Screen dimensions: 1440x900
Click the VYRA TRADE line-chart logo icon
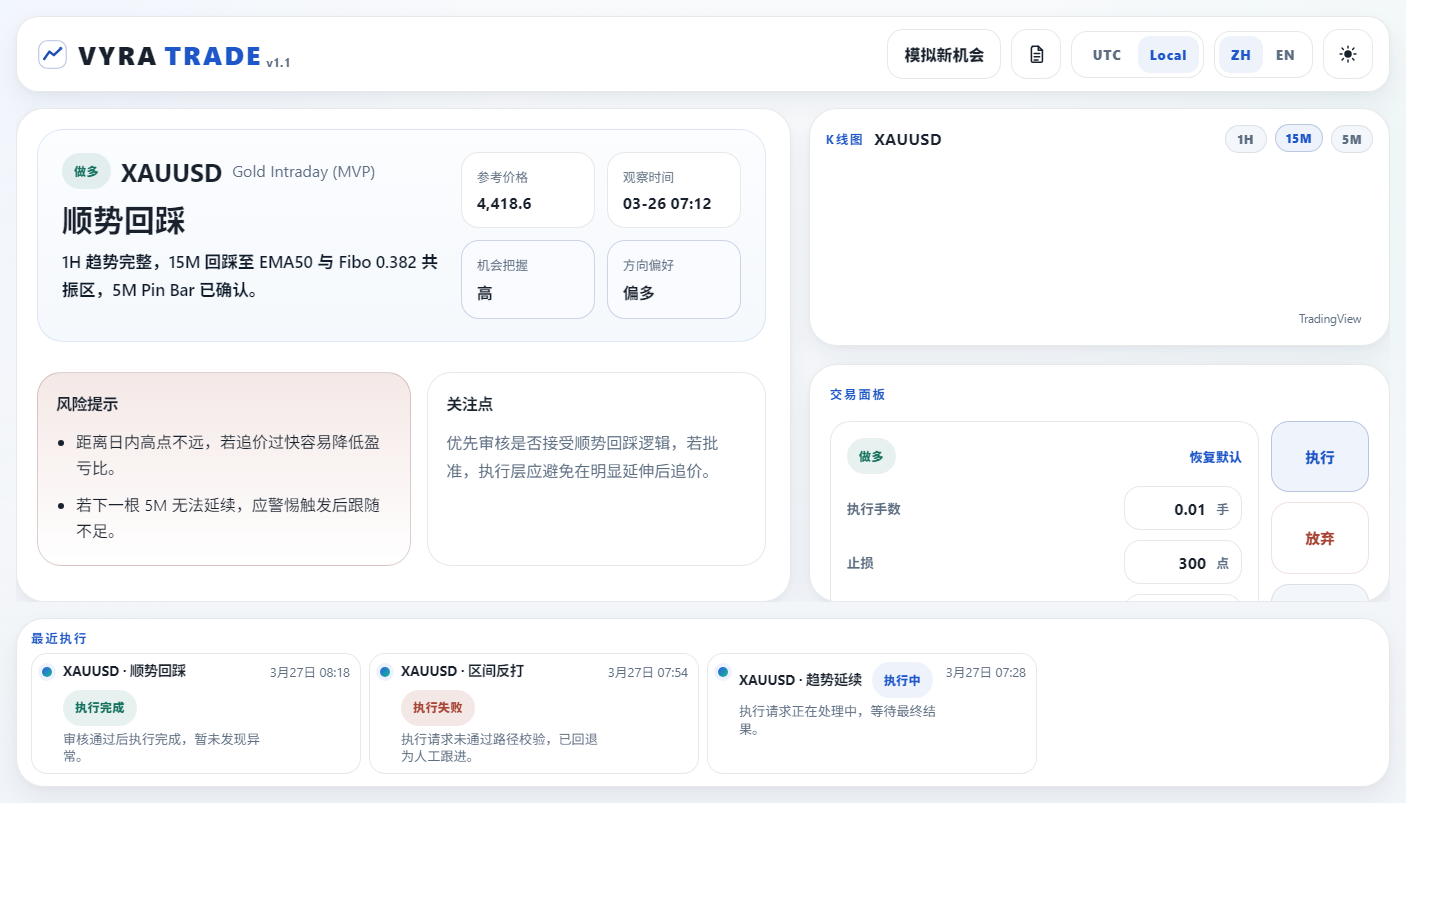(x=52, y=54)
